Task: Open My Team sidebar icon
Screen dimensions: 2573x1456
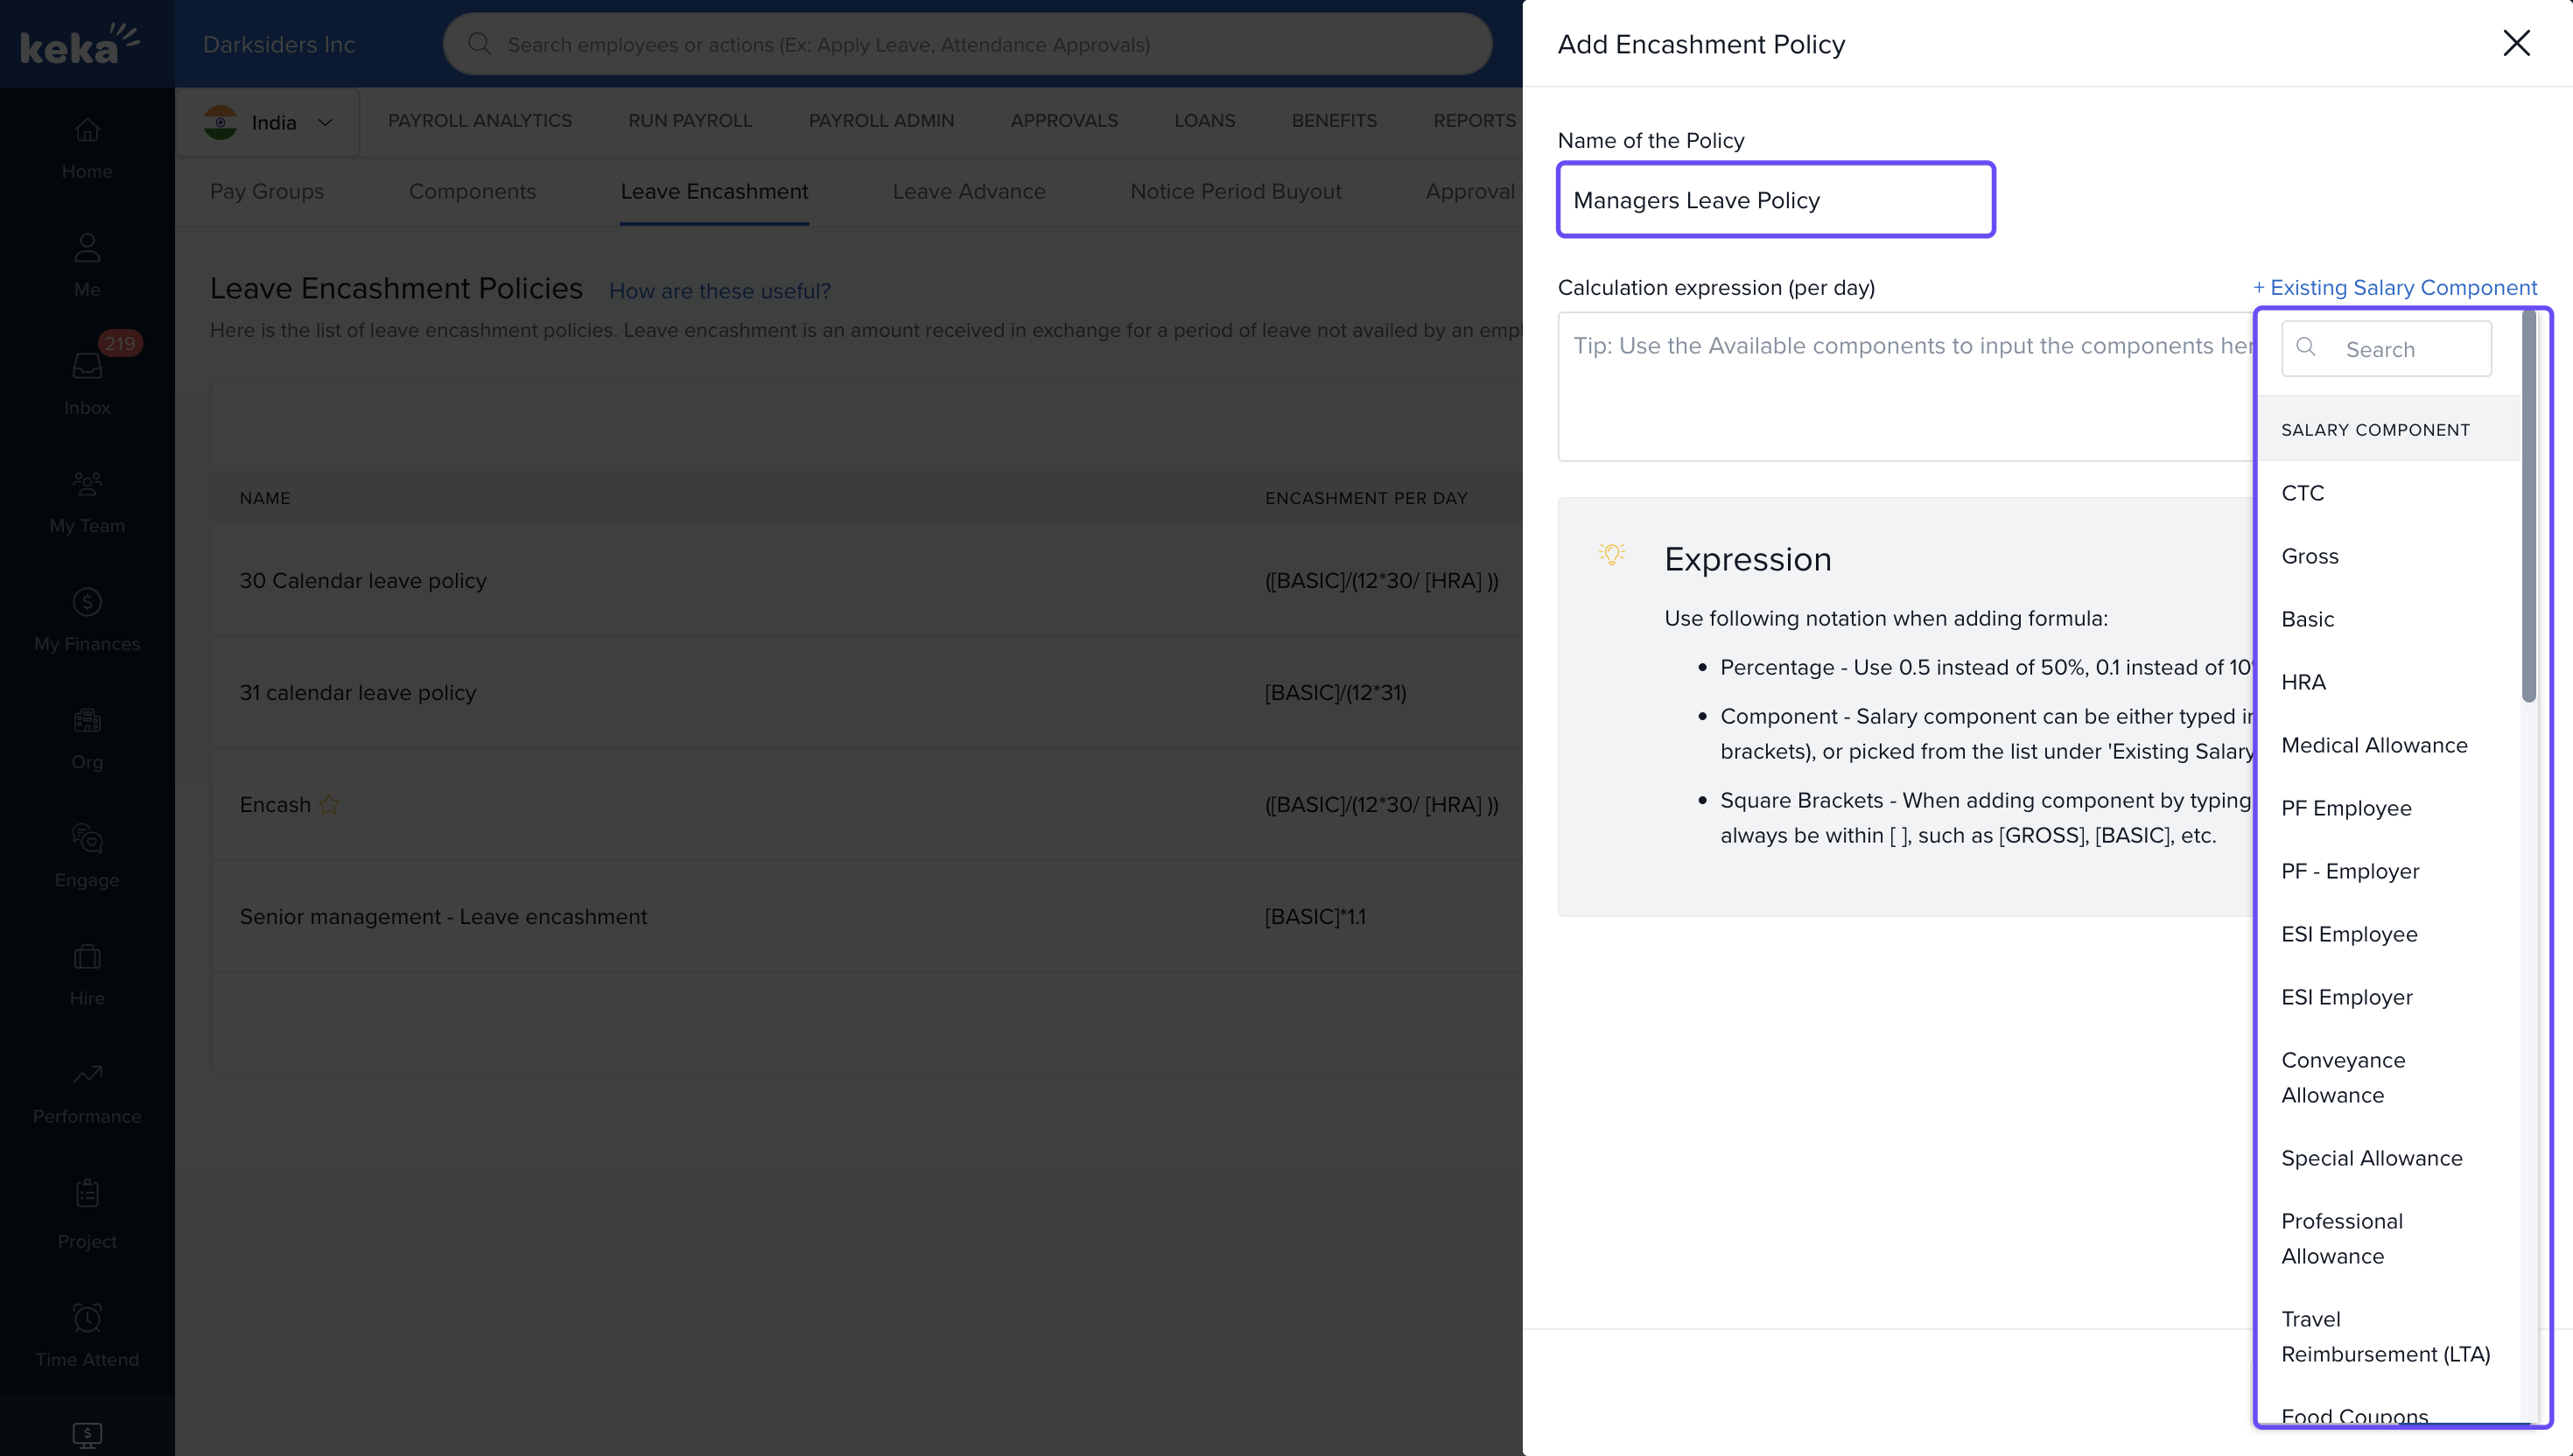Action: [87, 484]
